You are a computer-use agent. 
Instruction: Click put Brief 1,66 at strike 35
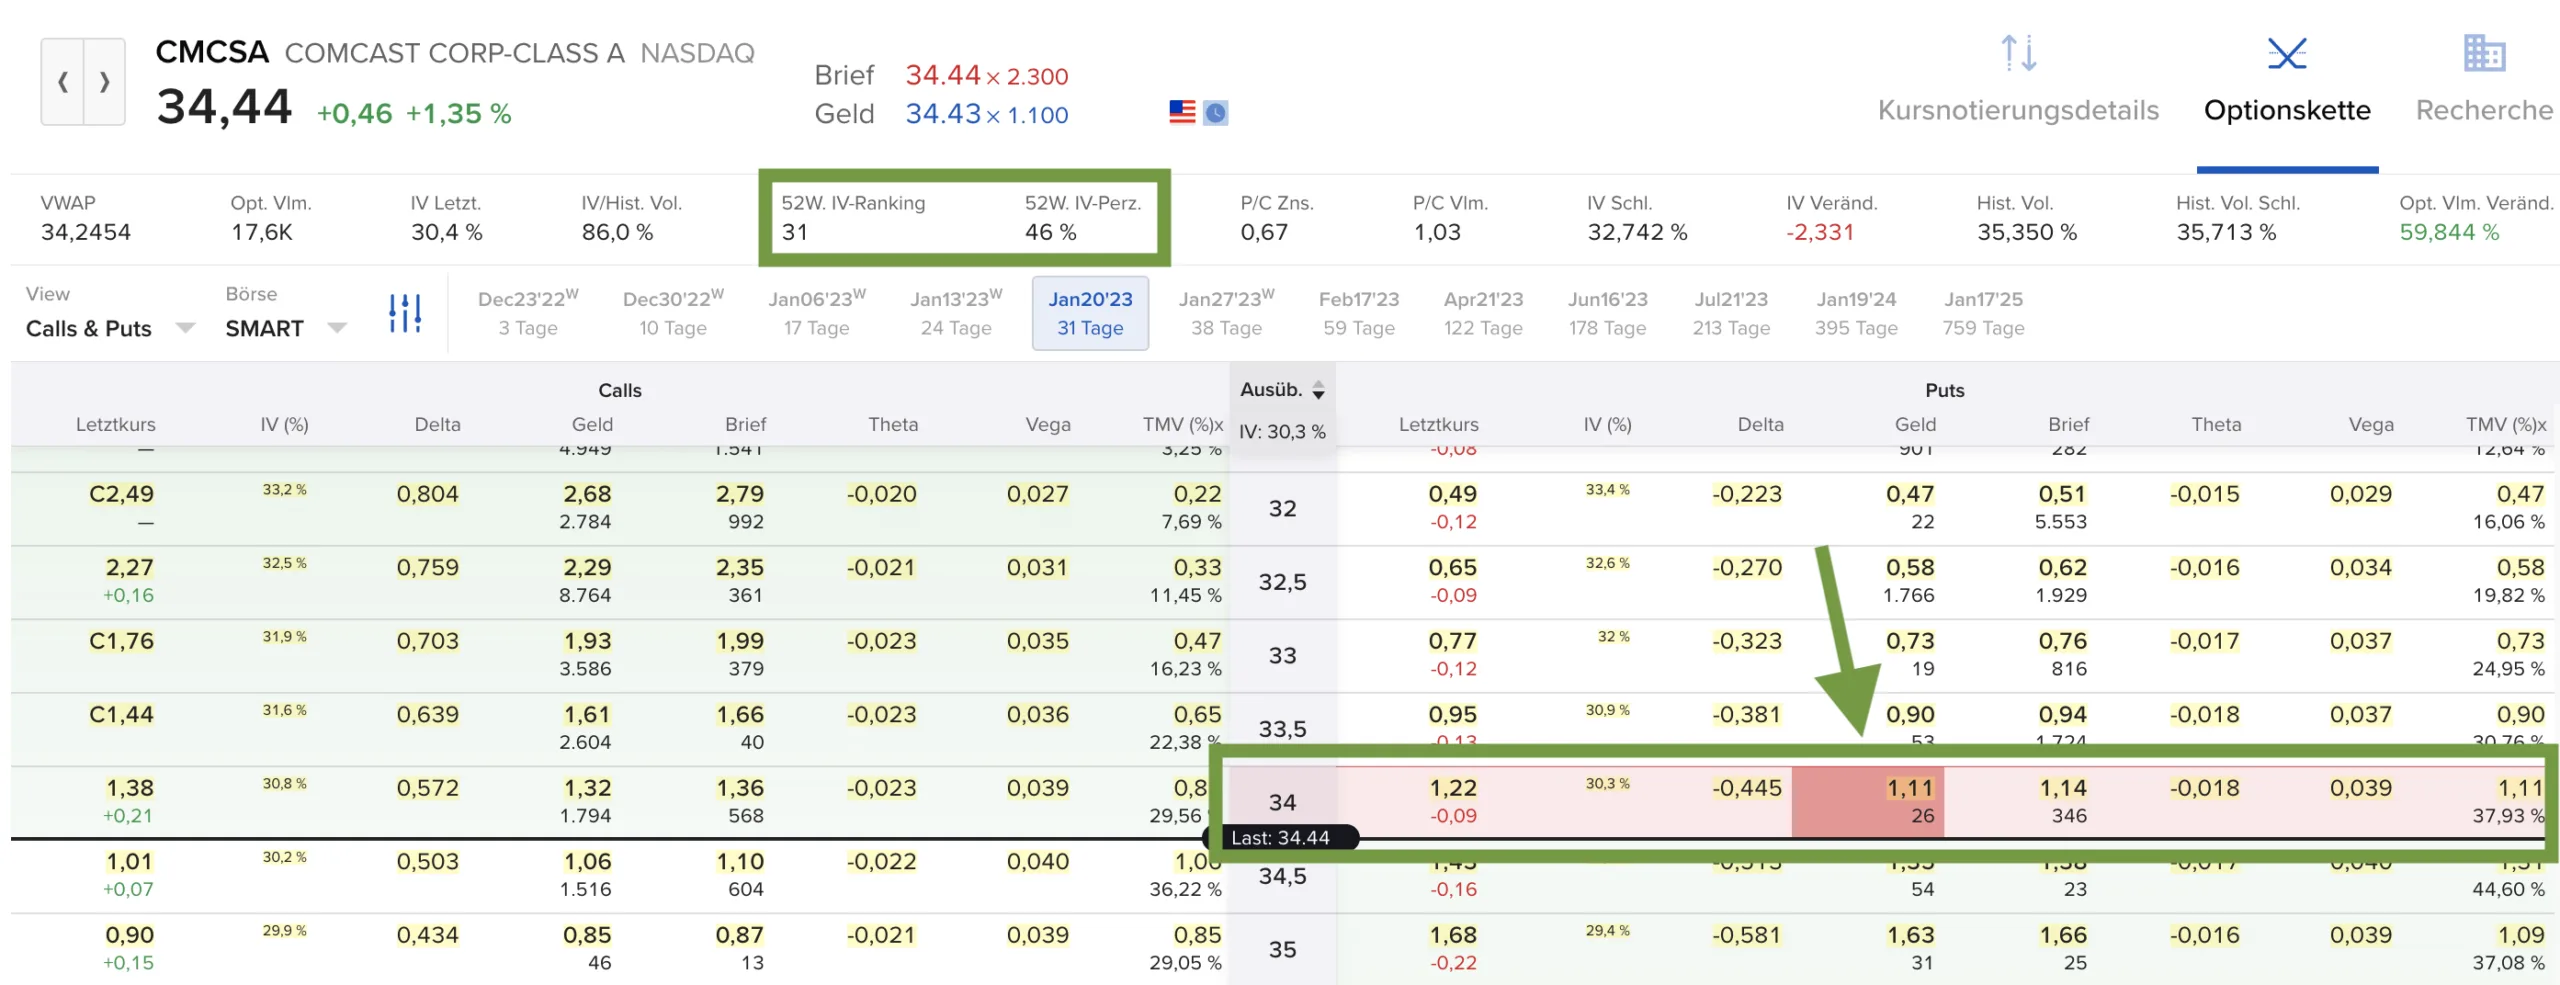point(2063,936)
